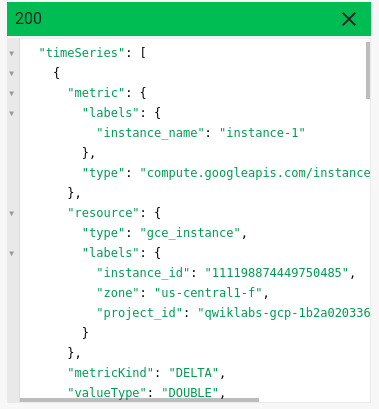Collapse the metric "labels" fold arrow

(12, 113)
